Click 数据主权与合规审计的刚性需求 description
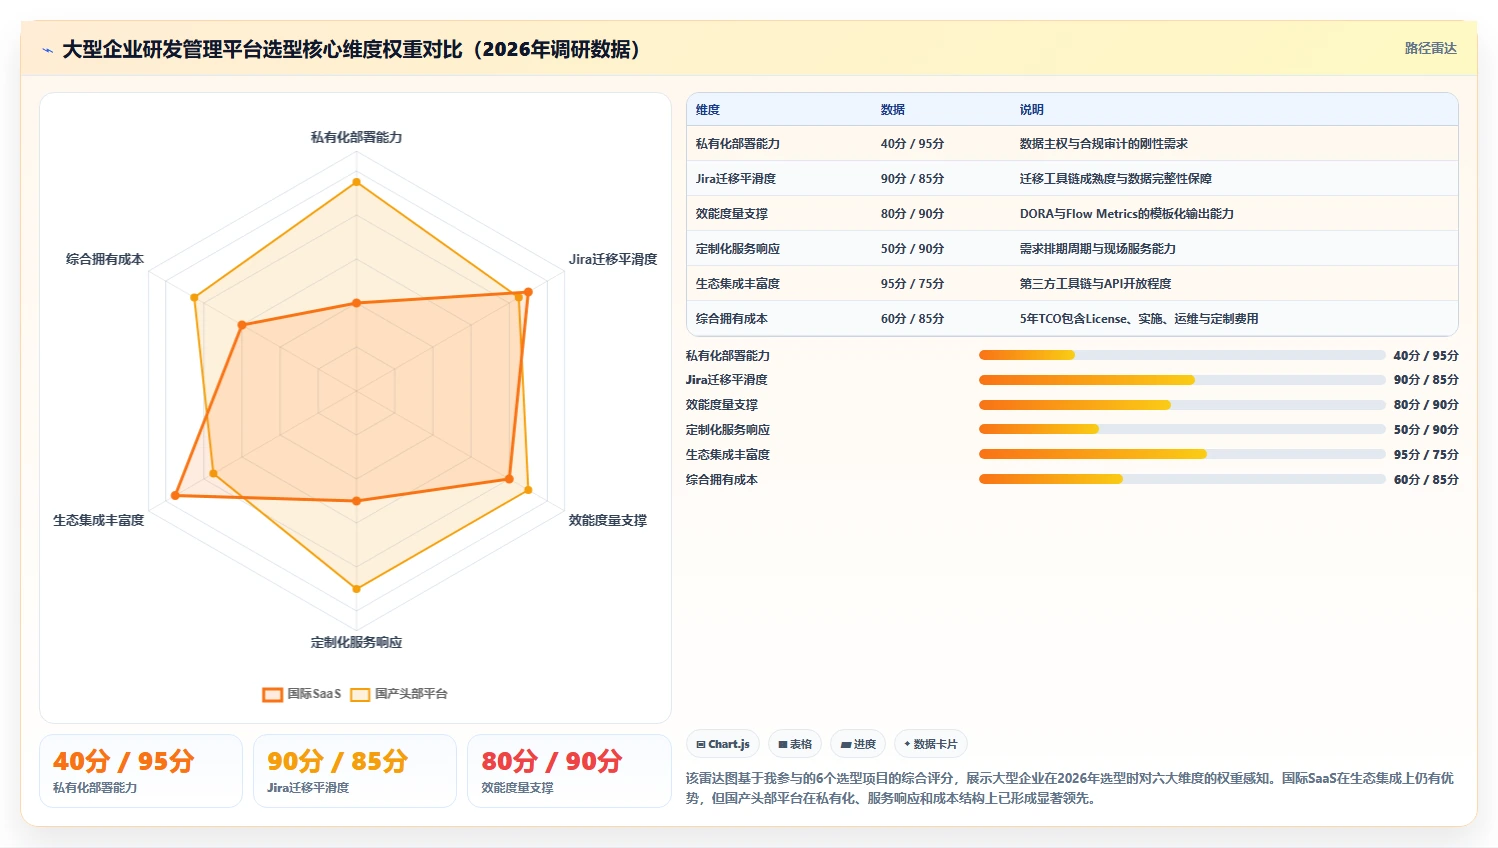 [x=1104, y=144]
